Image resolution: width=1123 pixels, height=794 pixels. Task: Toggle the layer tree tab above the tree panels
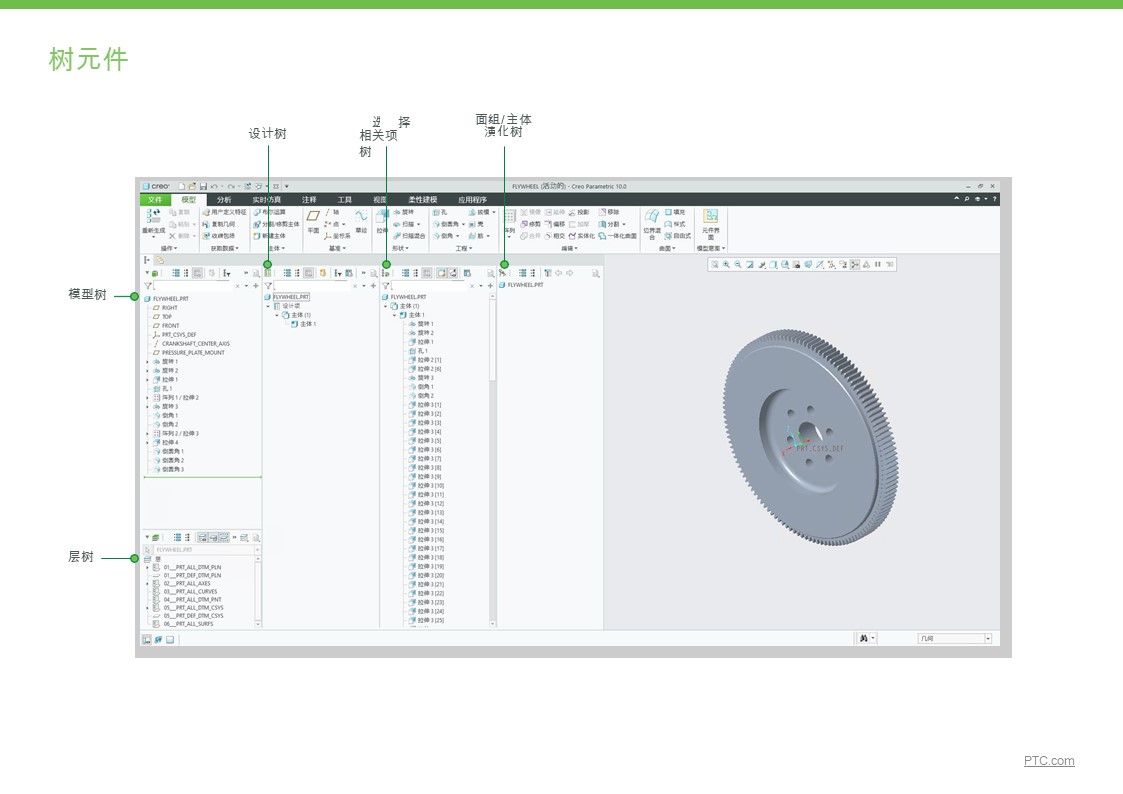[x=160, y=260]
